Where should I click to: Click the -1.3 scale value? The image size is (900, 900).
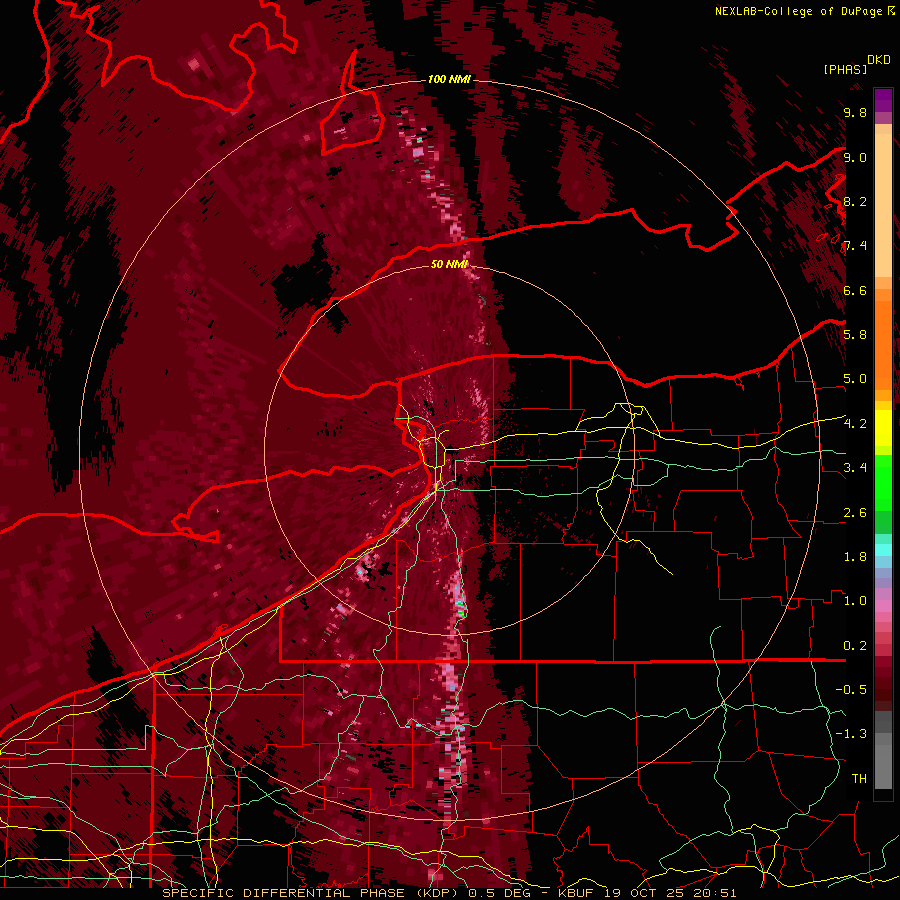click(x=851, y=734)
